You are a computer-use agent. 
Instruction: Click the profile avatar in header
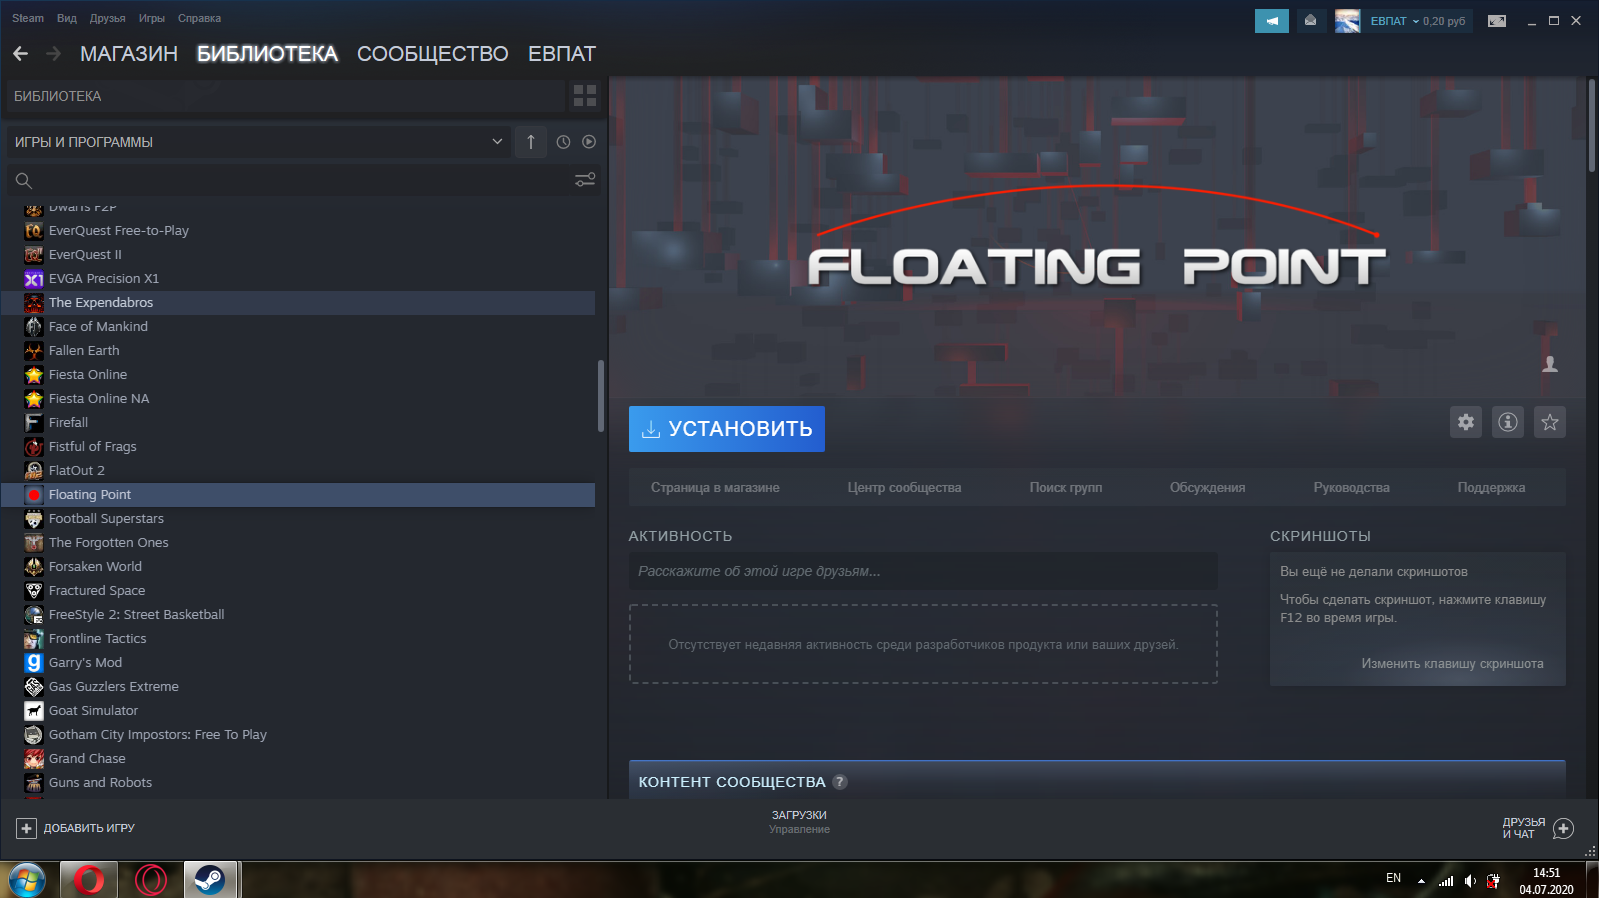[1347, 20]
